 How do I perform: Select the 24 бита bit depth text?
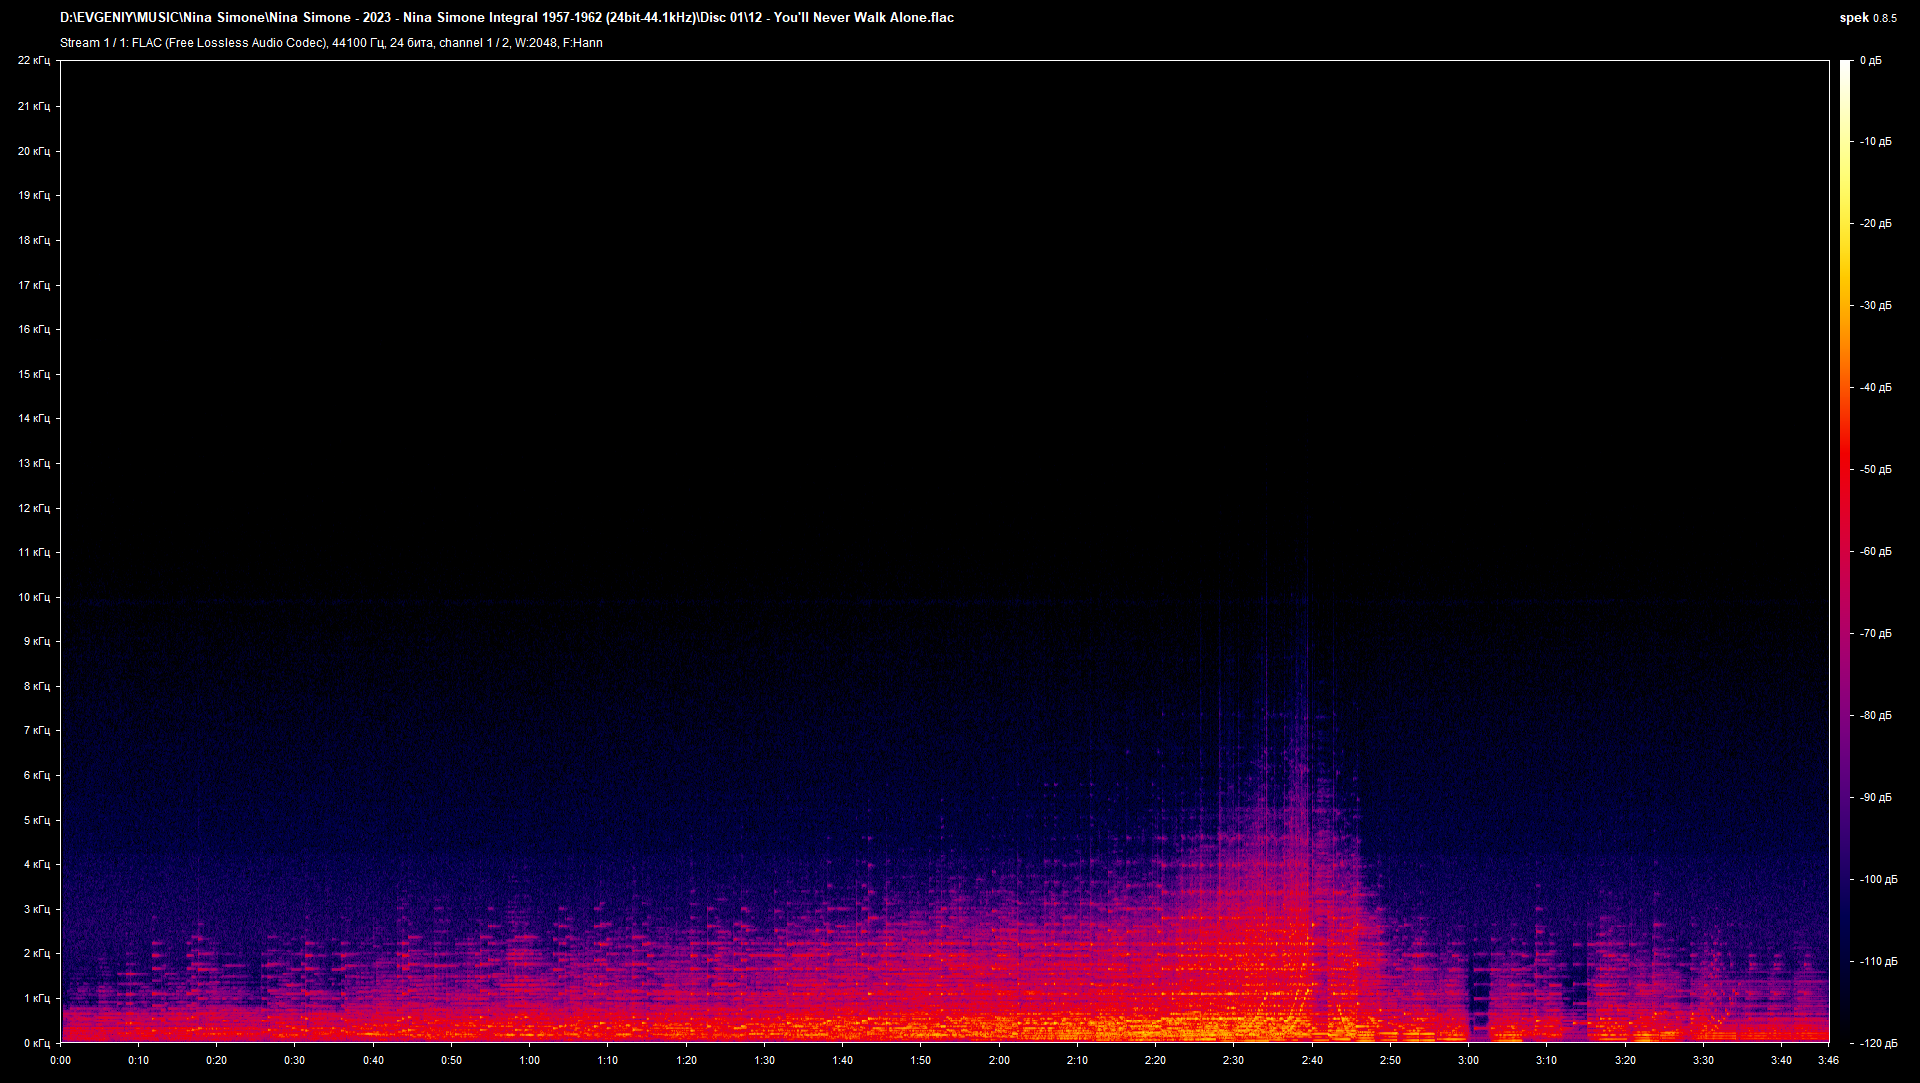410,43
